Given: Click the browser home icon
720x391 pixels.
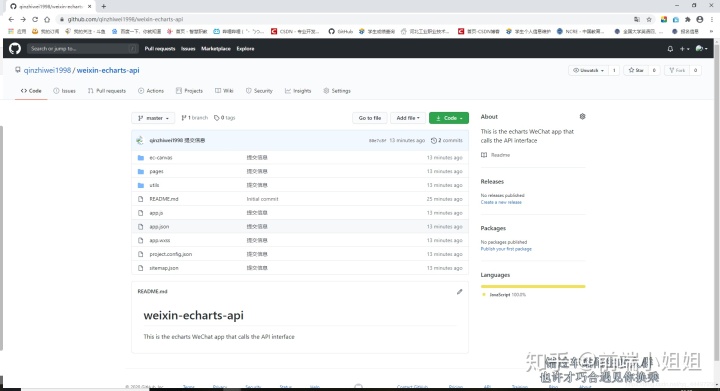Looking at the screenshot, I should click(x=47, y=19).
